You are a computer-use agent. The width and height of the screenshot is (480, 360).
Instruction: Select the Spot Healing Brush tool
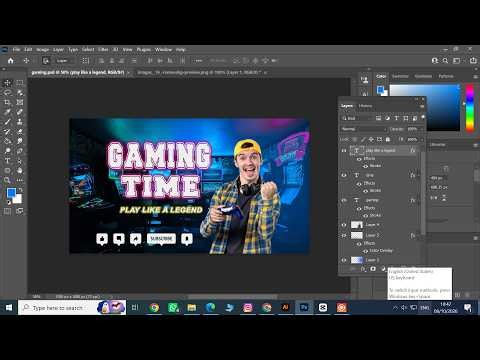click(x=20, y=112)
